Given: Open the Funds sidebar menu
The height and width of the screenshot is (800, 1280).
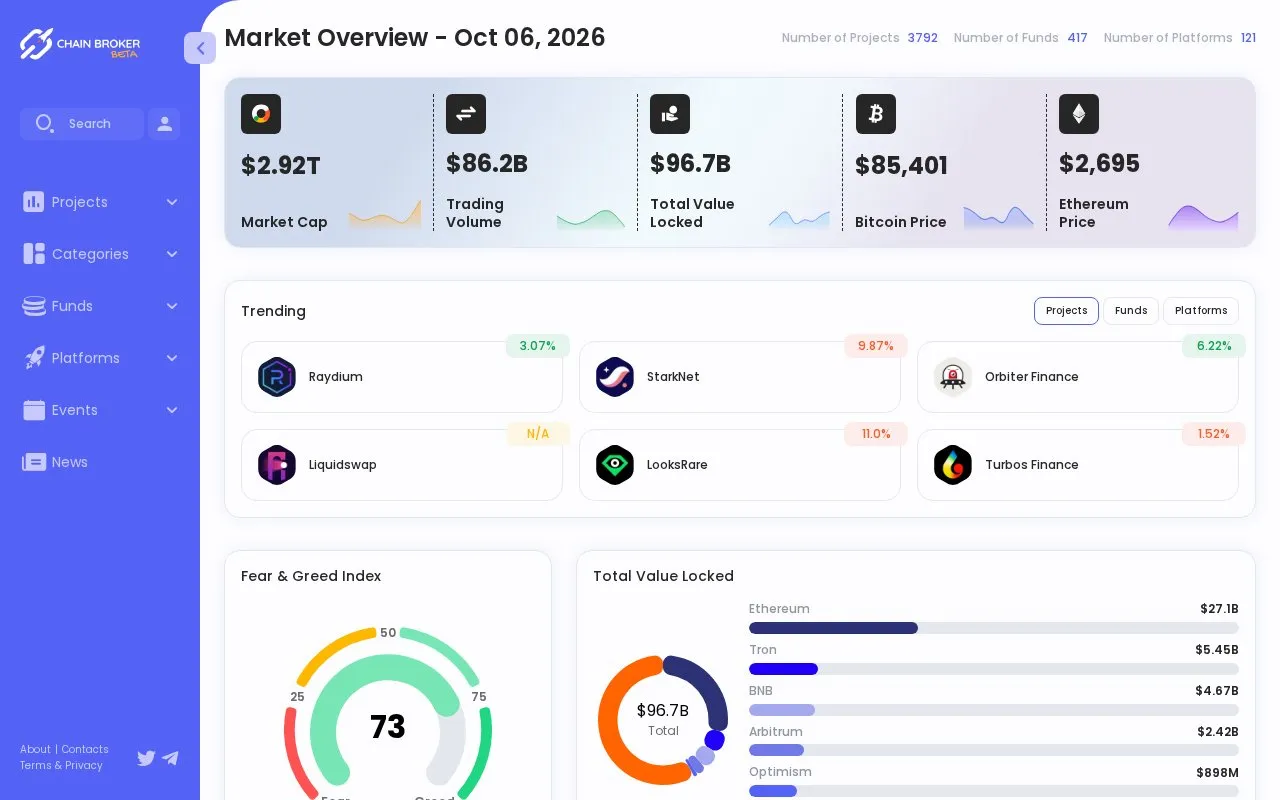Looking at the screenshot, I should 100,306.
